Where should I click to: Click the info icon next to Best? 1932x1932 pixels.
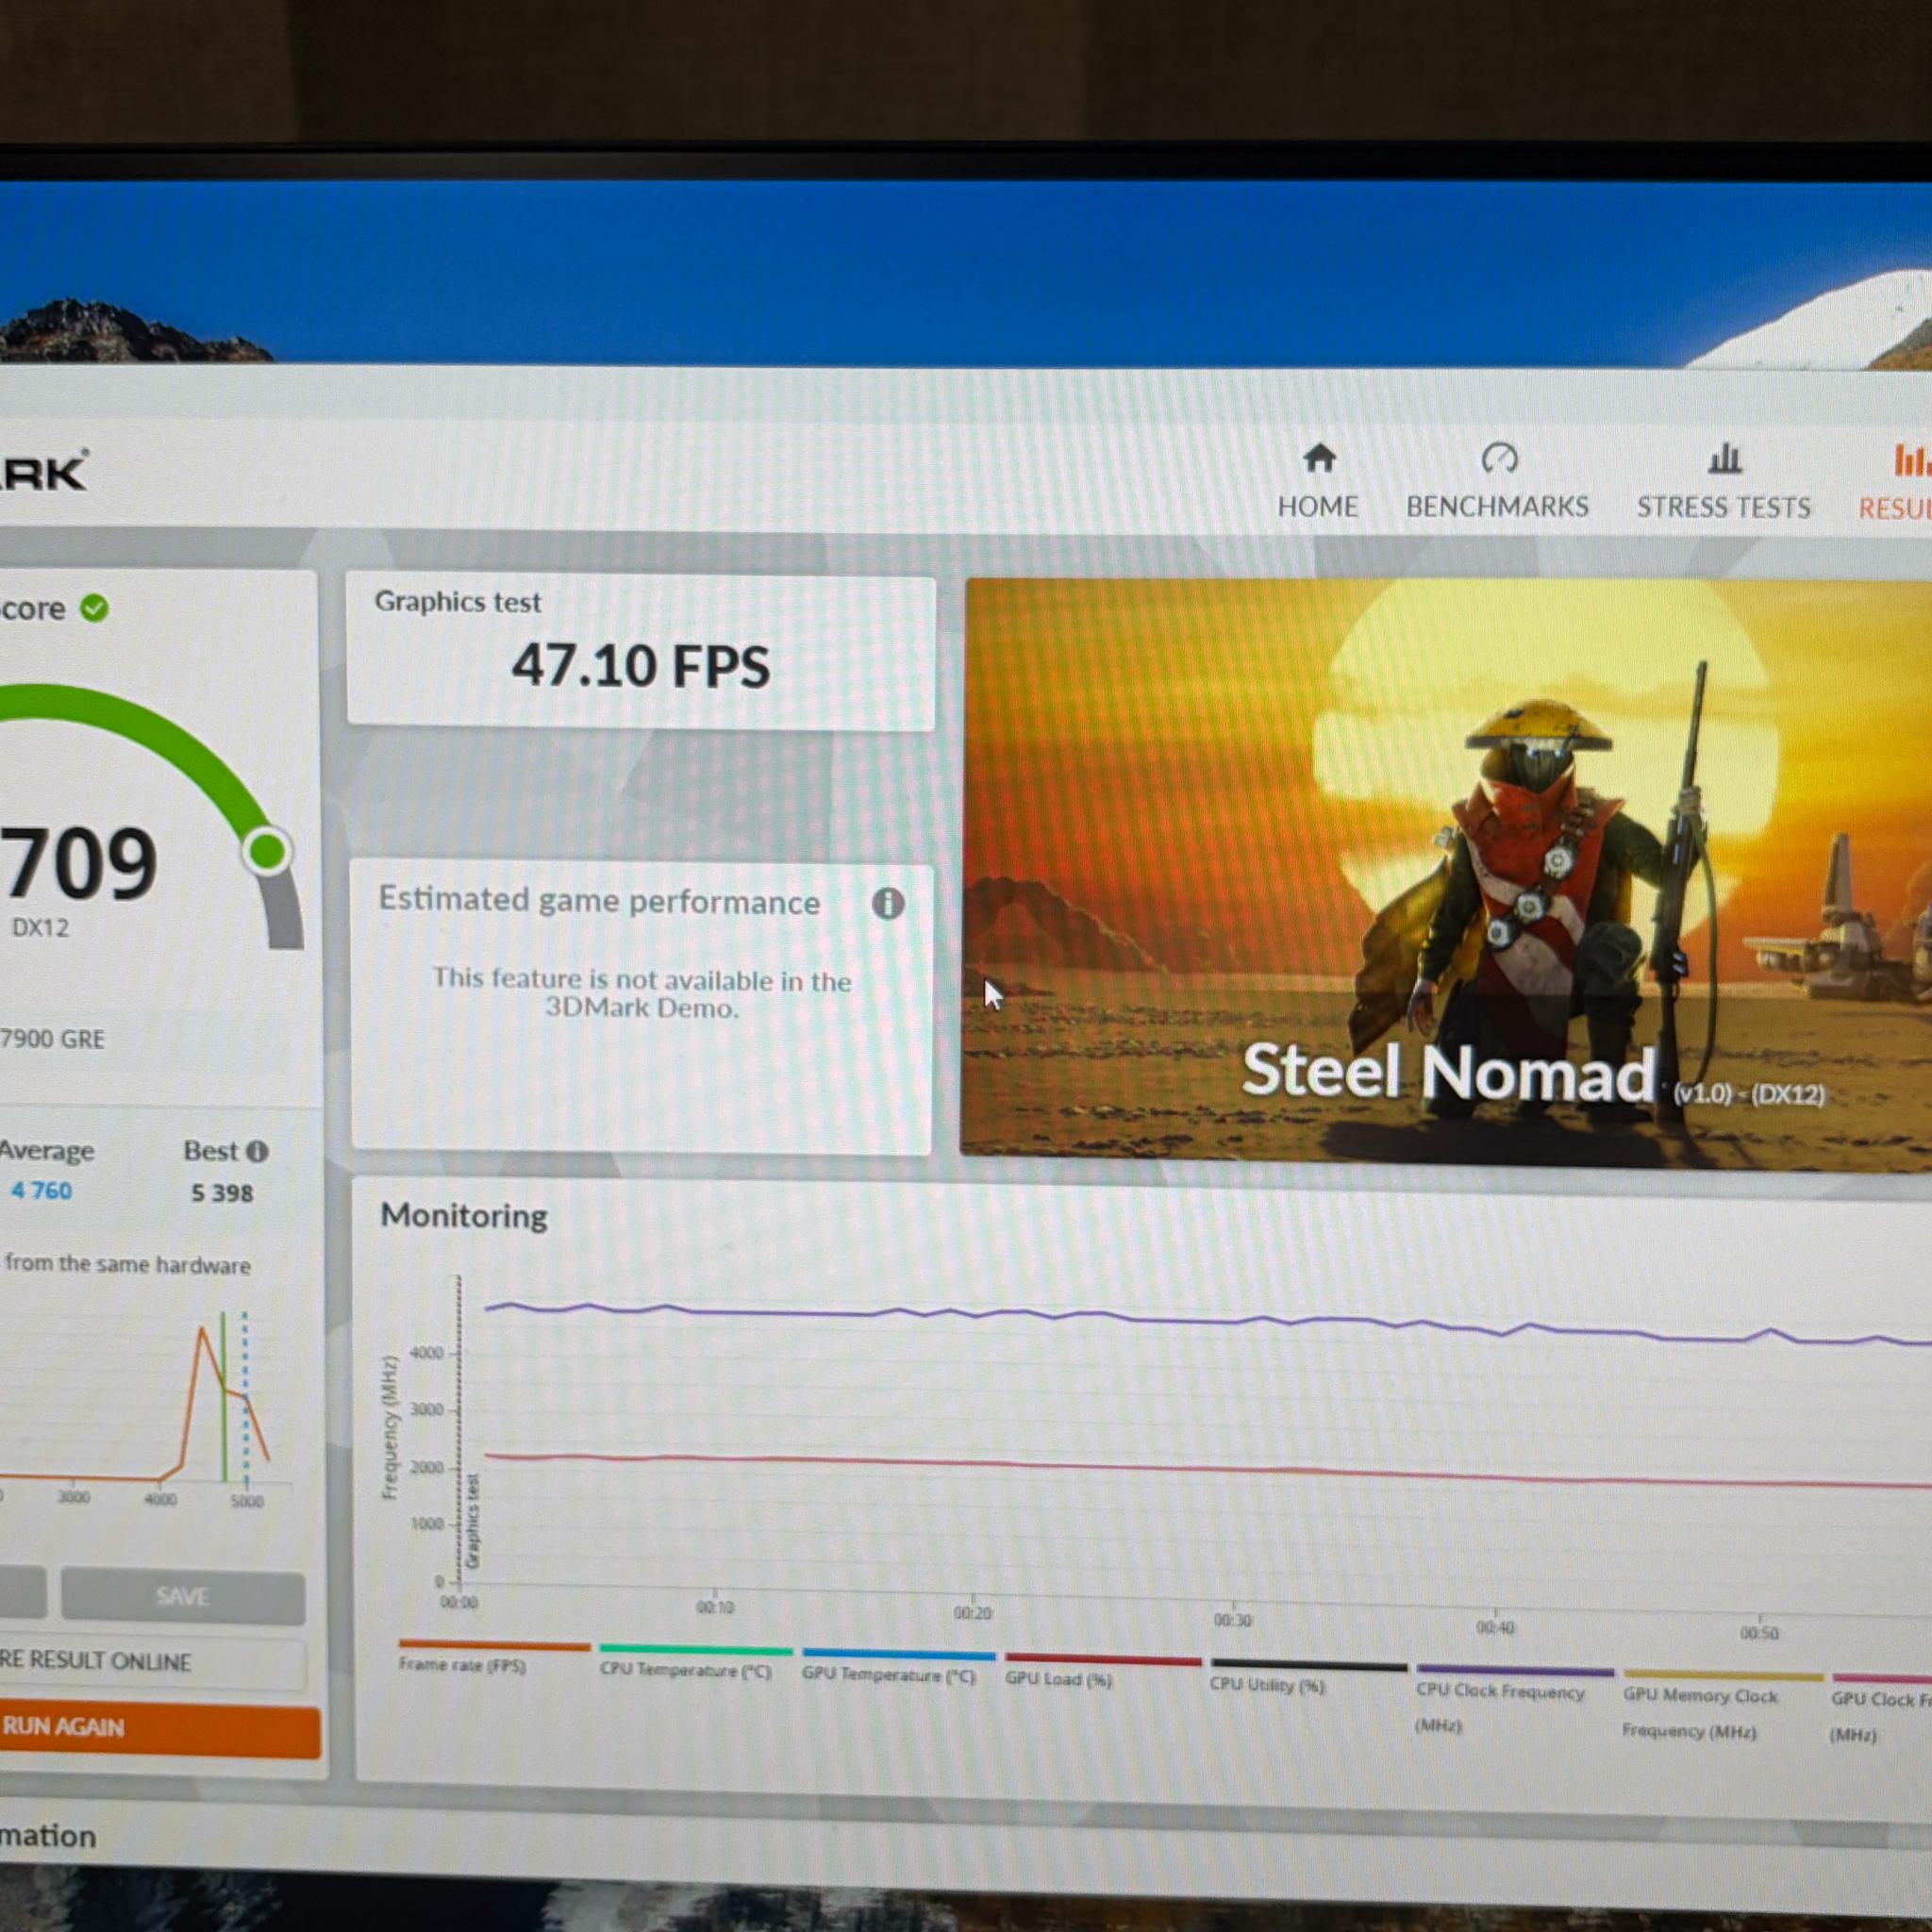click(257, 1151)
